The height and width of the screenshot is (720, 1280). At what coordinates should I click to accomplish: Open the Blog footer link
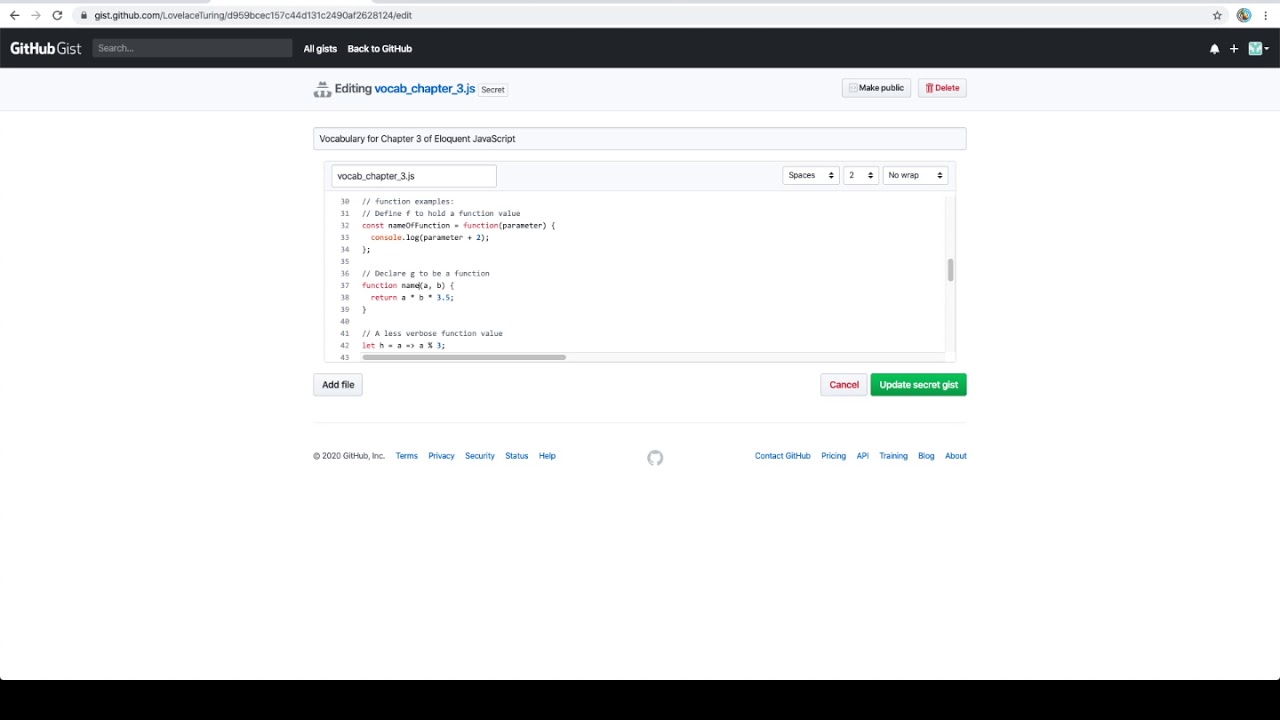[926, 456]
